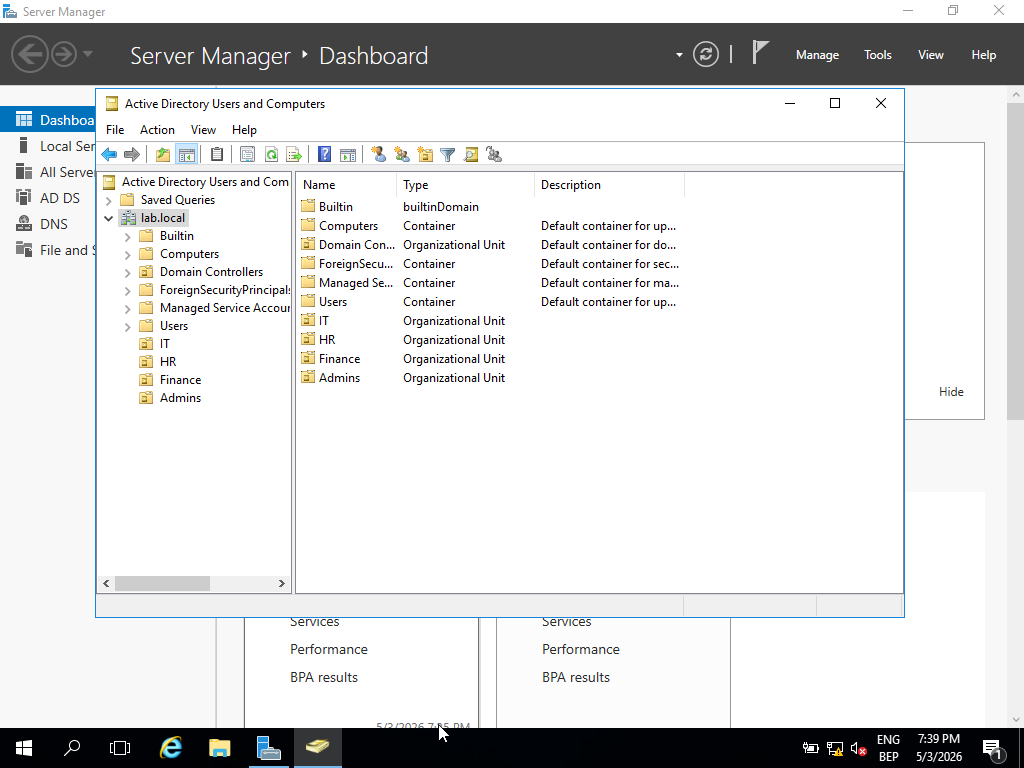Screen dimensions: 1024x768
Task: Click the taskbar clock showing 7:39 PM
Action: click(938, 748)
